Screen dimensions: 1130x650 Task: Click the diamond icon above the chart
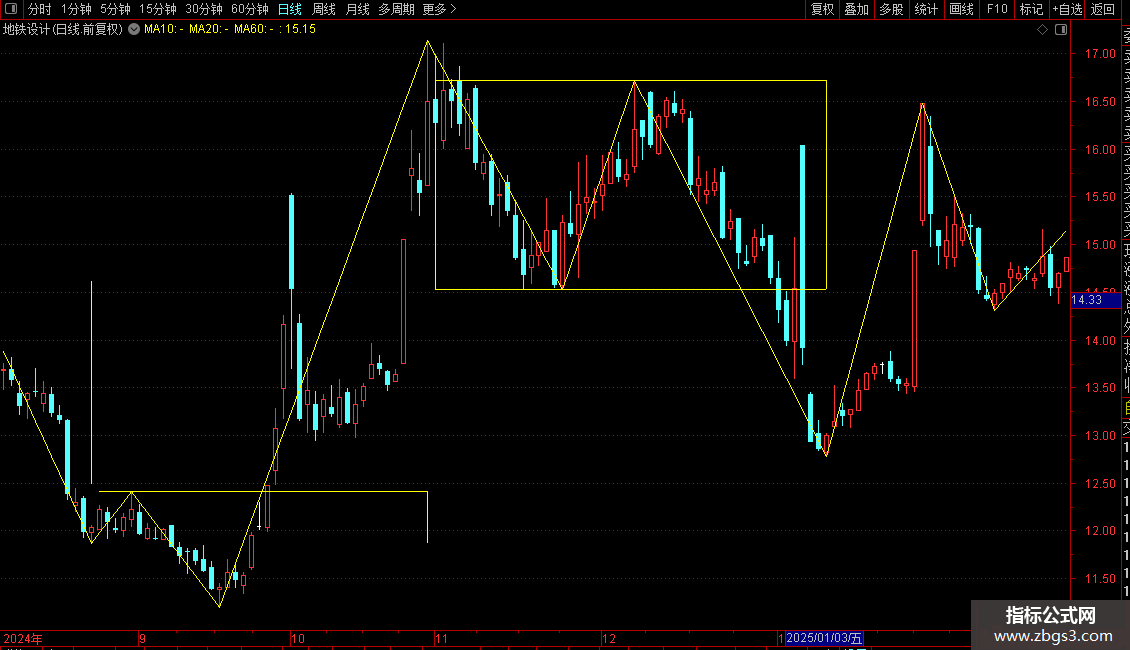[x=1042, y=30]
